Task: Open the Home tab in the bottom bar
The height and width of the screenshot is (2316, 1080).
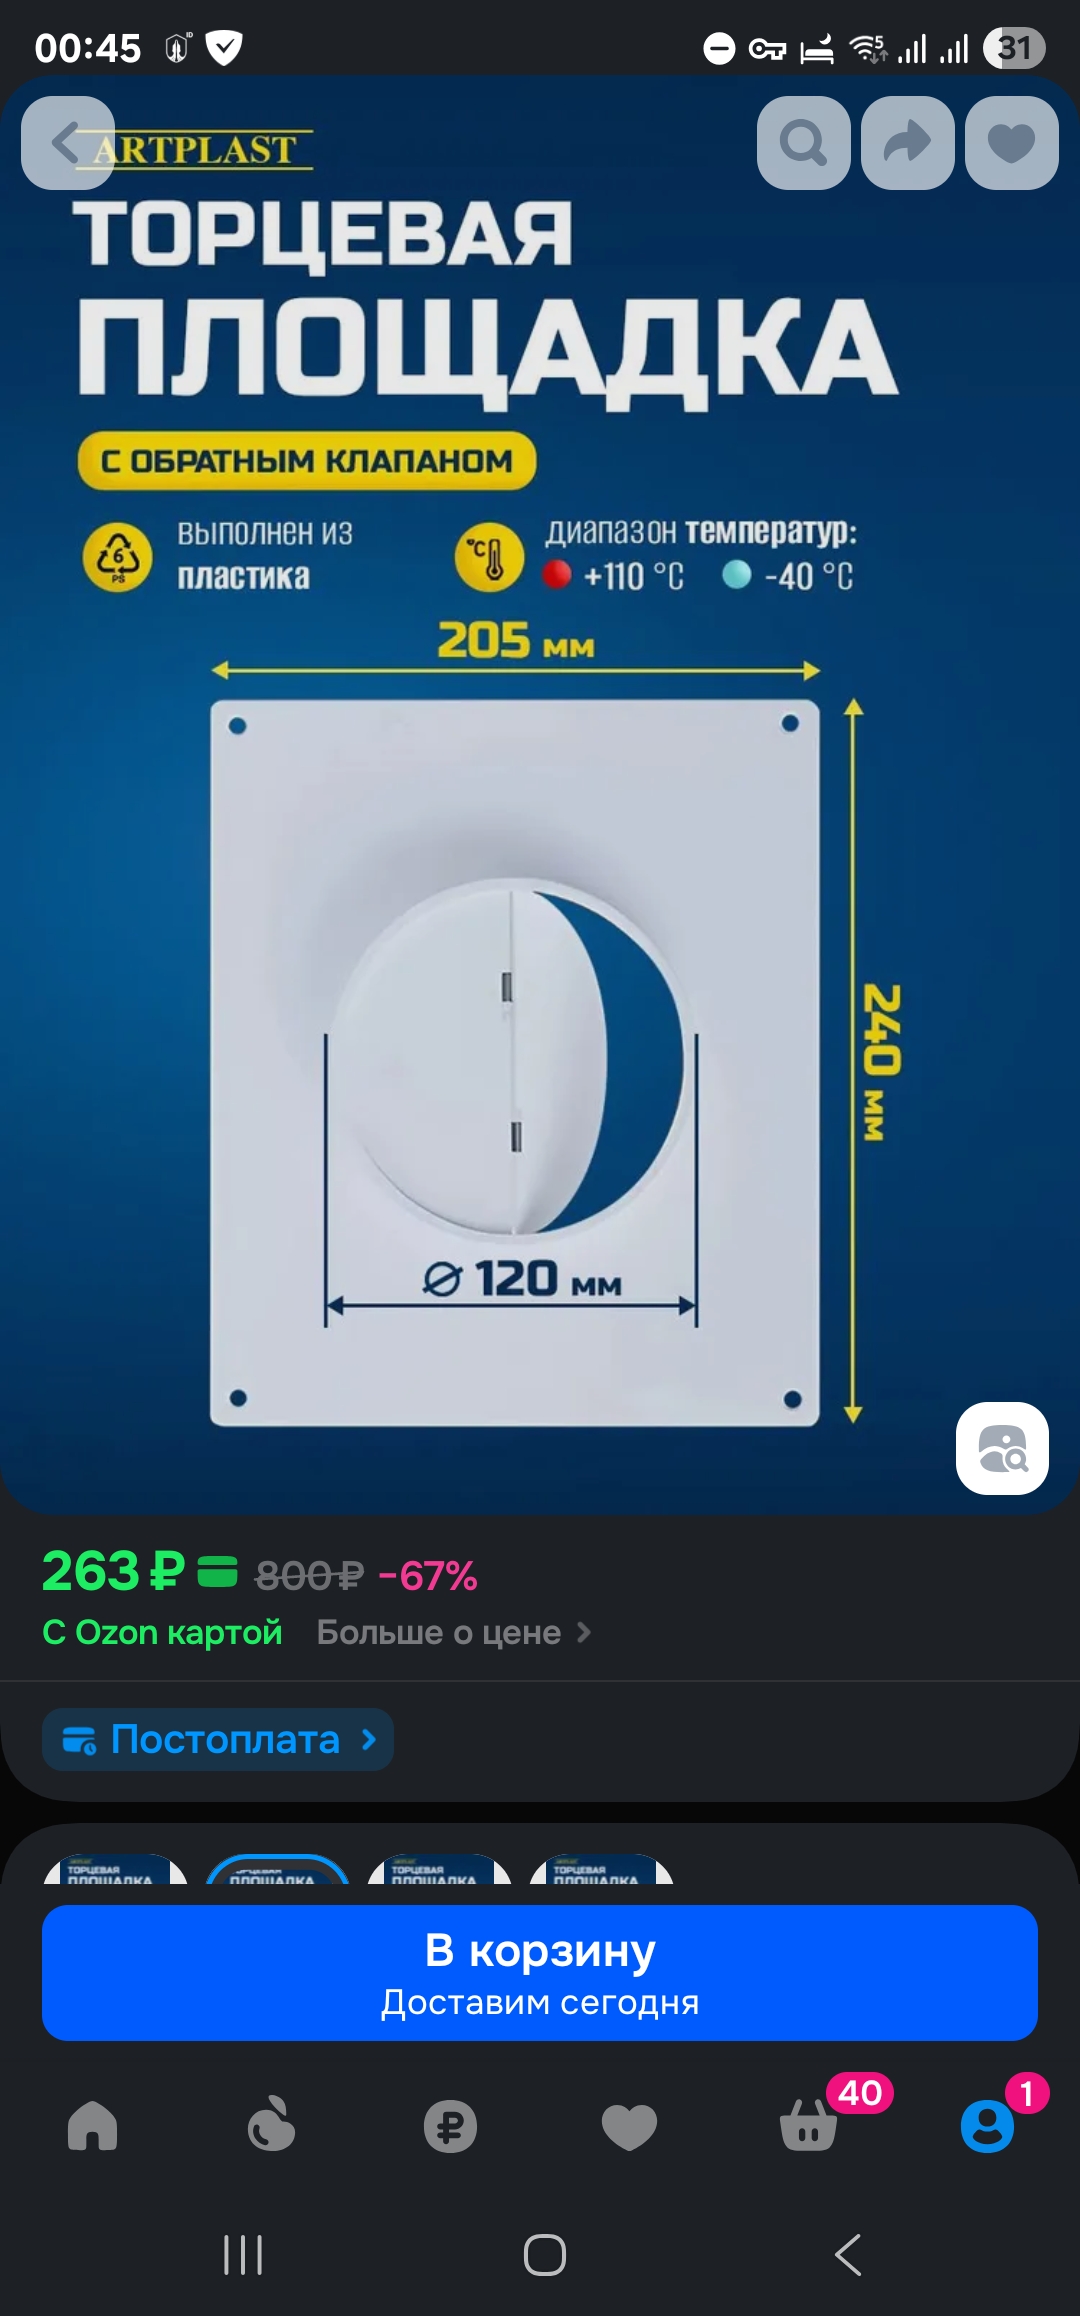Action: tap(93, 2125)
